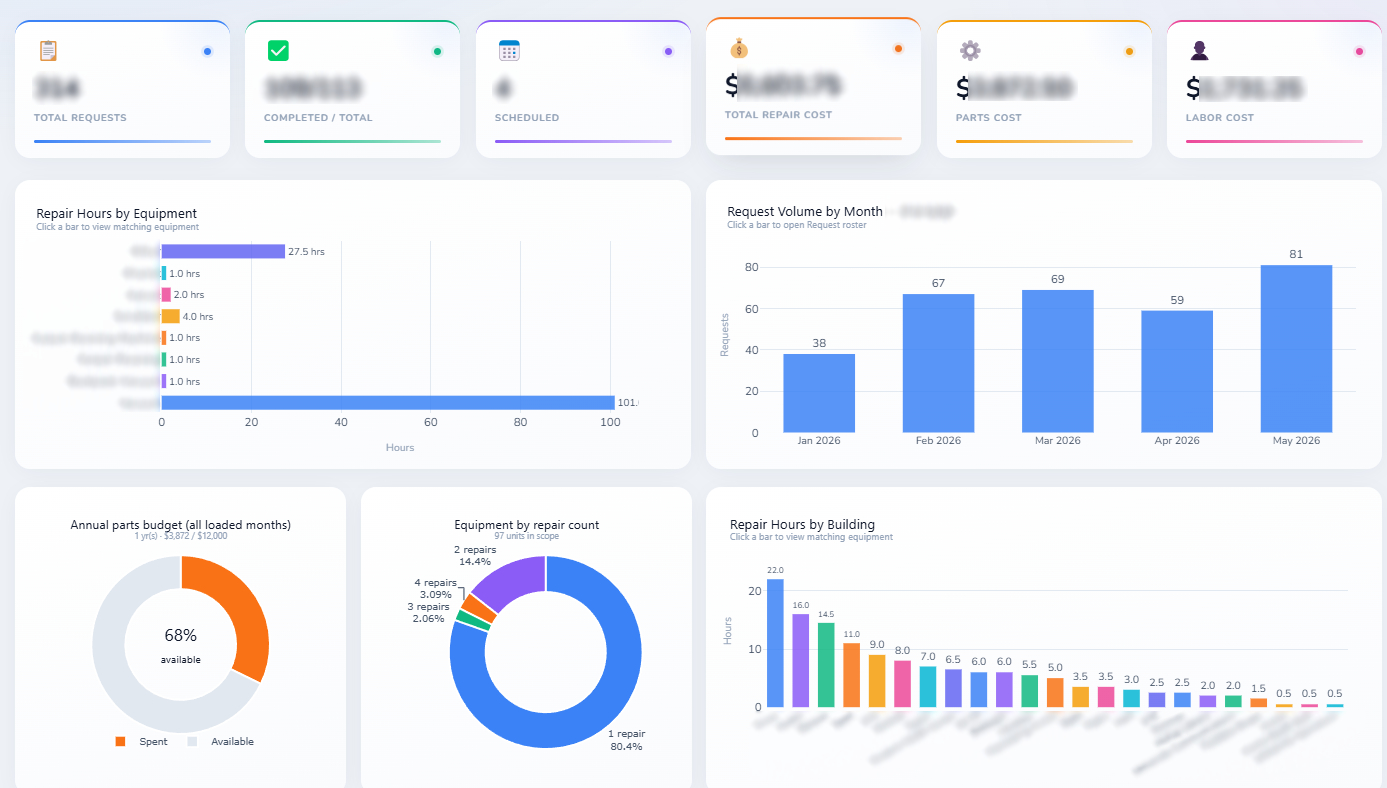Screen dimensions: 1387x788
Task: Open request roster for May 2026 bar
Action: (x=1297, y=348)
